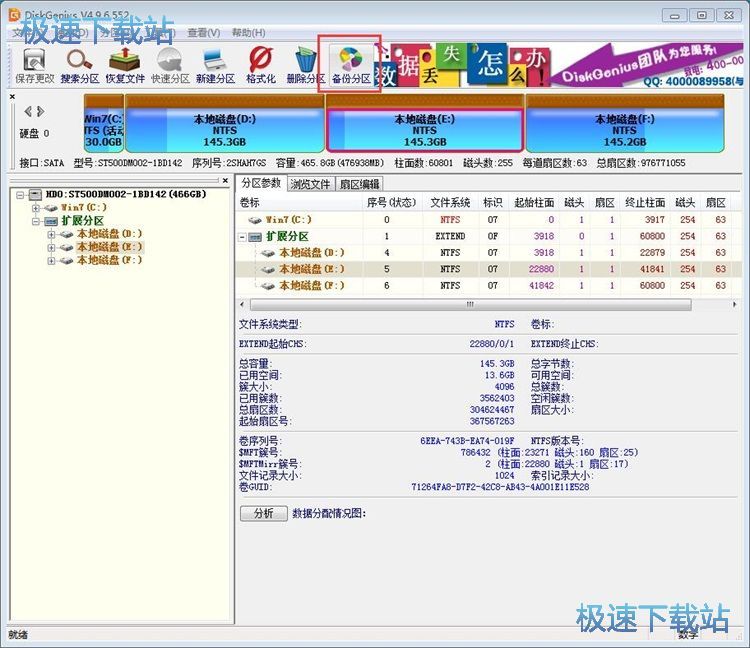The height and width of the screenshot is (648, 750).
Task: Close the left tree panel with X
Action: (x=225, y=180)
